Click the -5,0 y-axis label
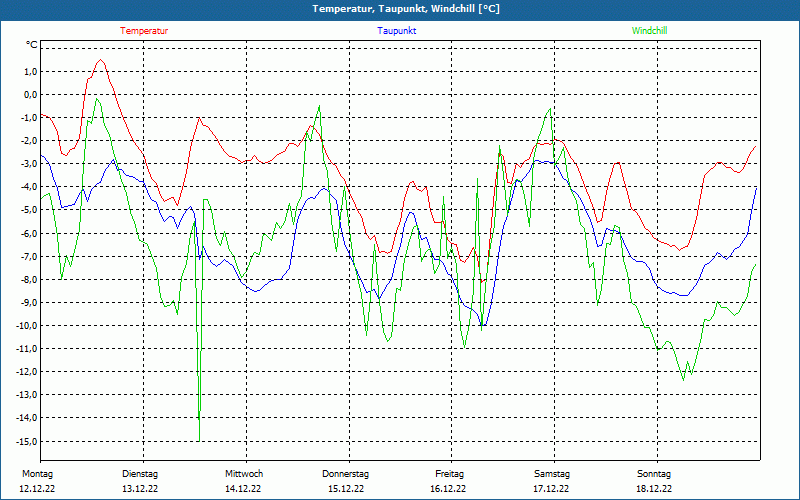This screenshot has height=500, width=800. [x=29, y=210]
